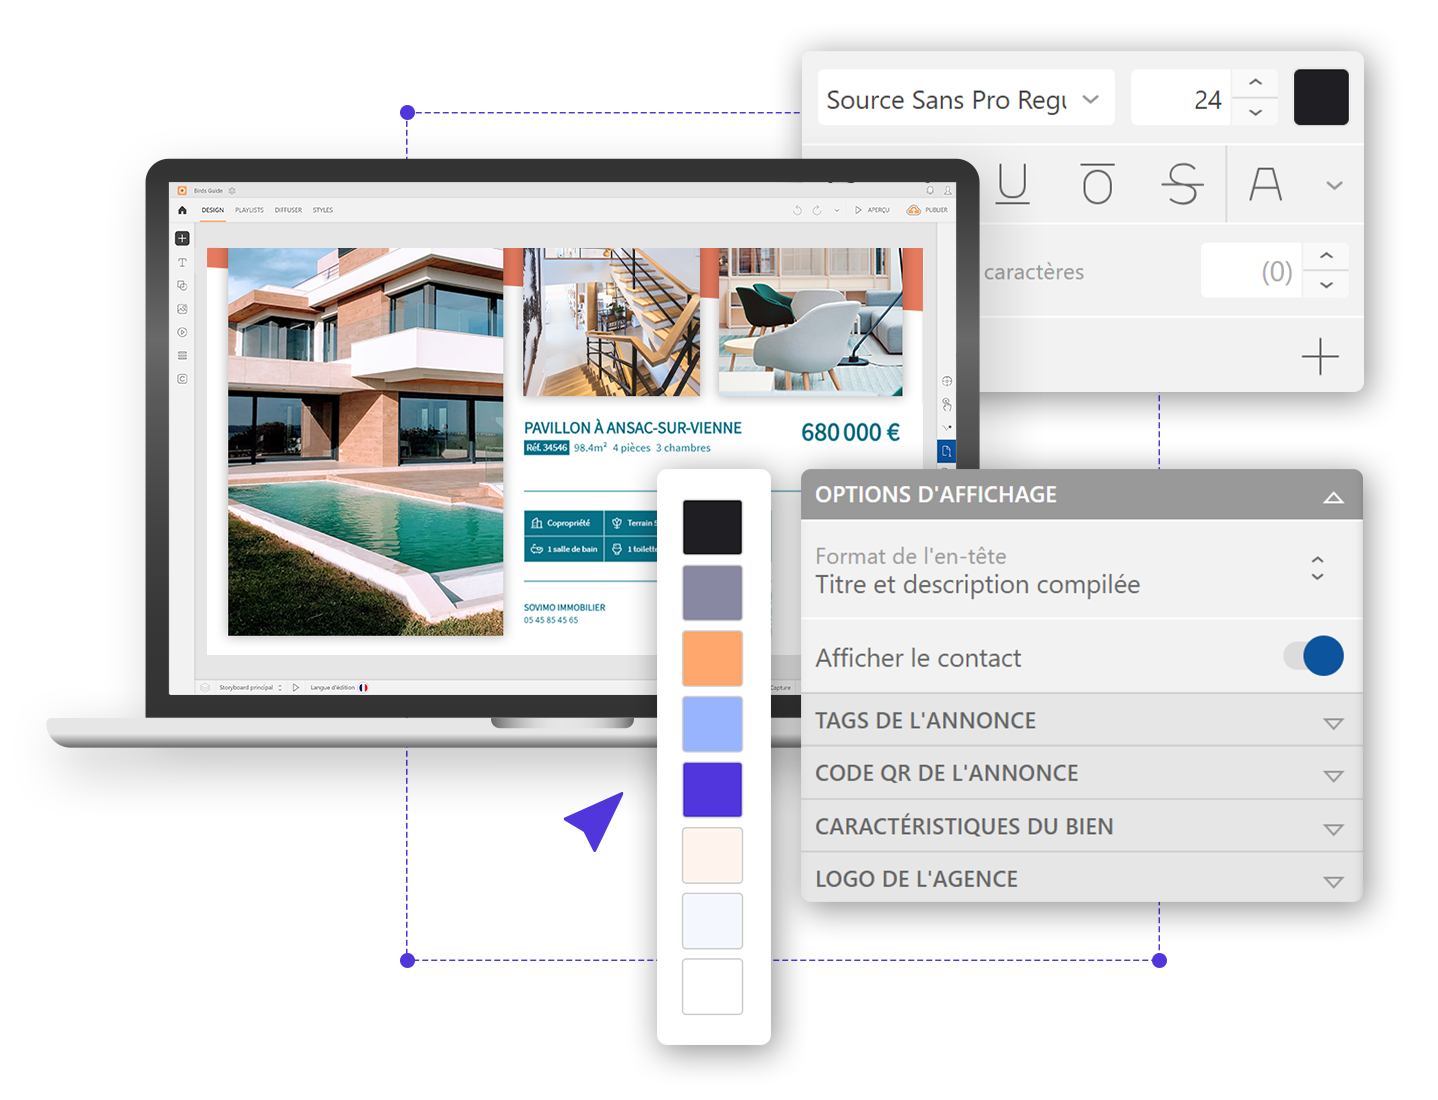Open the user account icon

(948, 190)
